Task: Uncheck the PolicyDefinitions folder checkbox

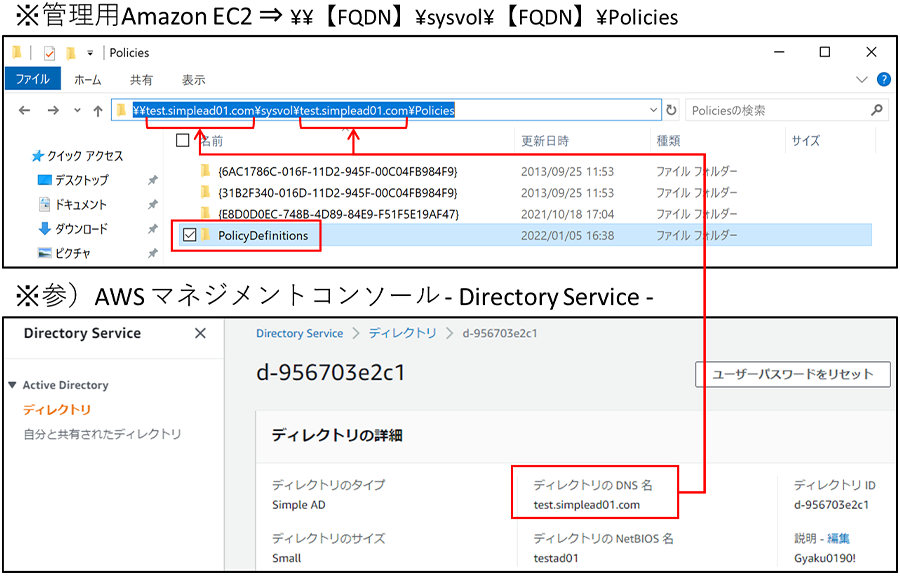Action: [x=189, y=235]
